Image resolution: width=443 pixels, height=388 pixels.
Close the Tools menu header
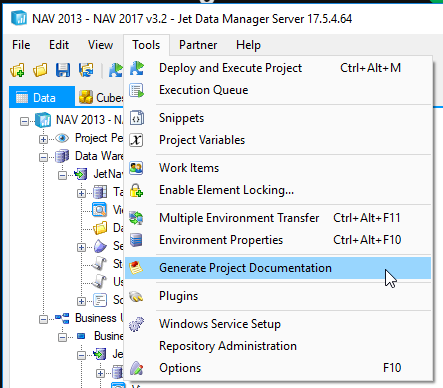pyautogui.click(x=146, y=45)
